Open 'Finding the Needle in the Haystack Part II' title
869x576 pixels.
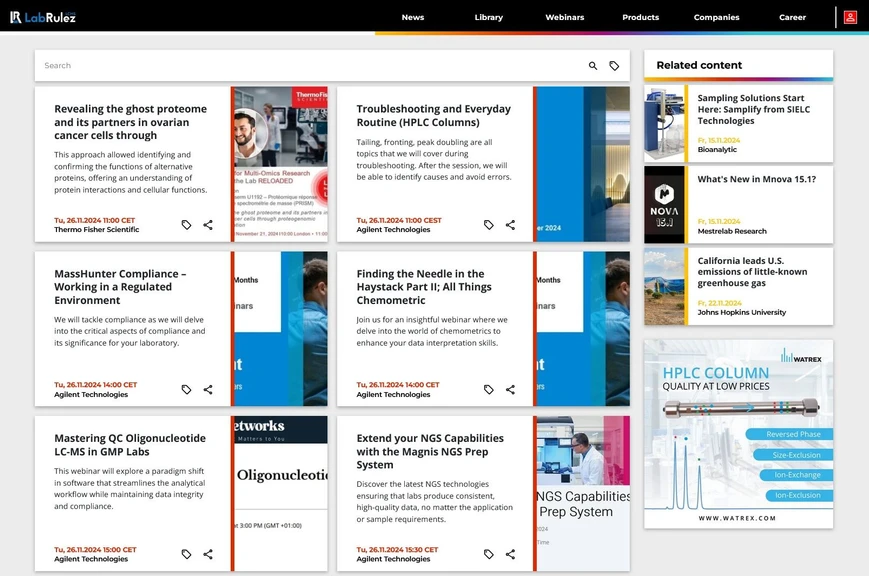click(424, 287)
